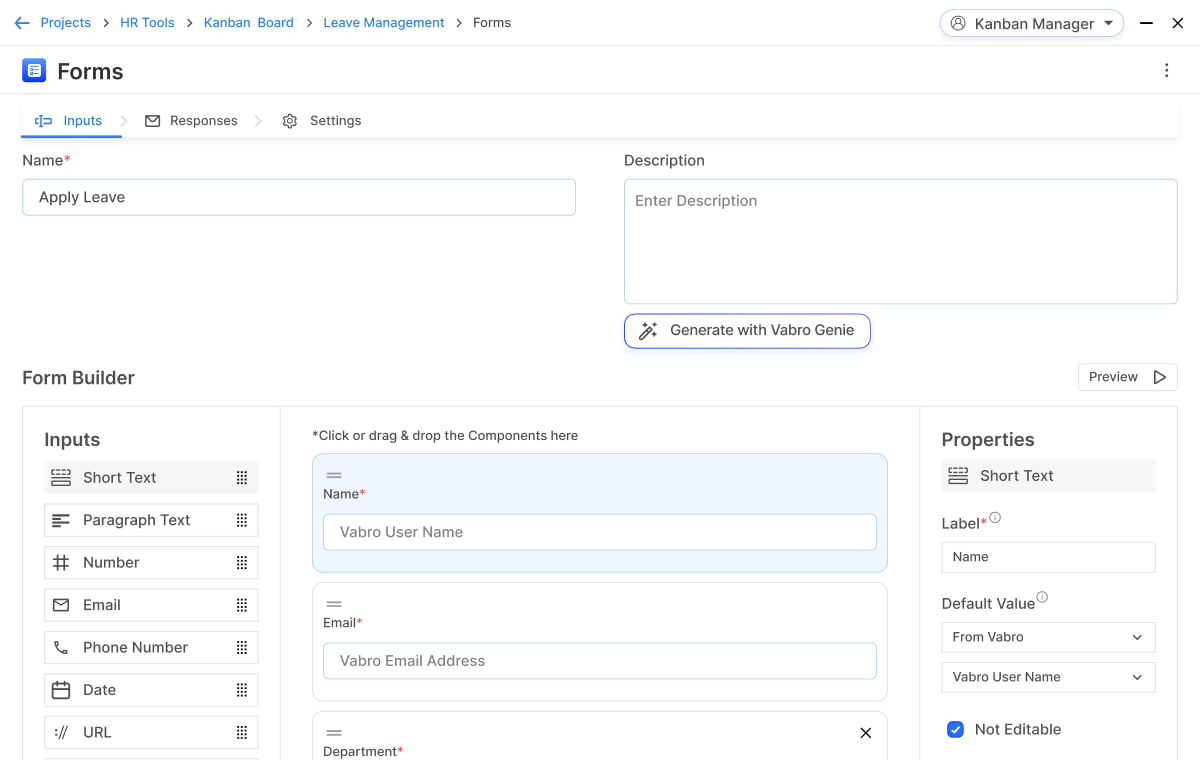Open the three-dot menu at top right
The image size is (1200, 760).
click(1166, 70)
